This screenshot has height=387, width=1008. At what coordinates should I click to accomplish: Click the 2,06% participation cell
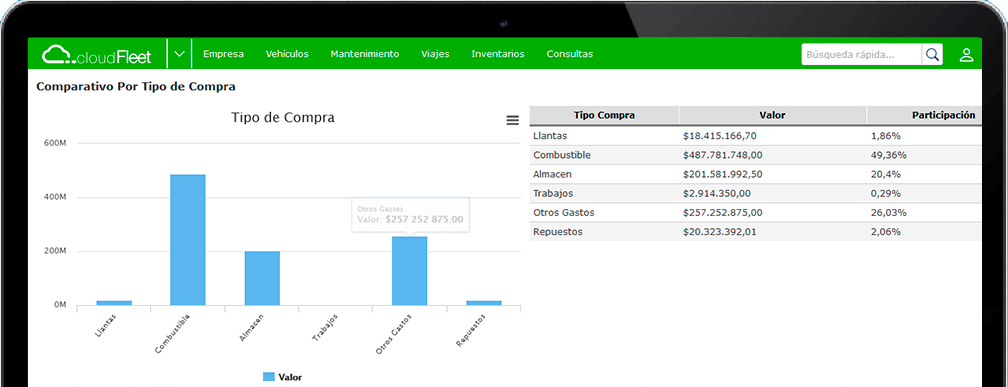coord(886,232)
